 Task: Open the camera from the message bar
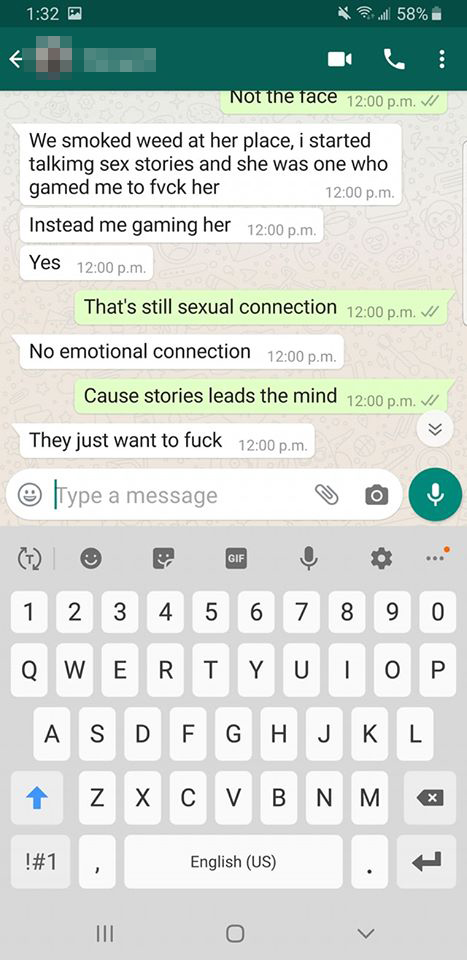pyautogui.click(x=376, y=495)
